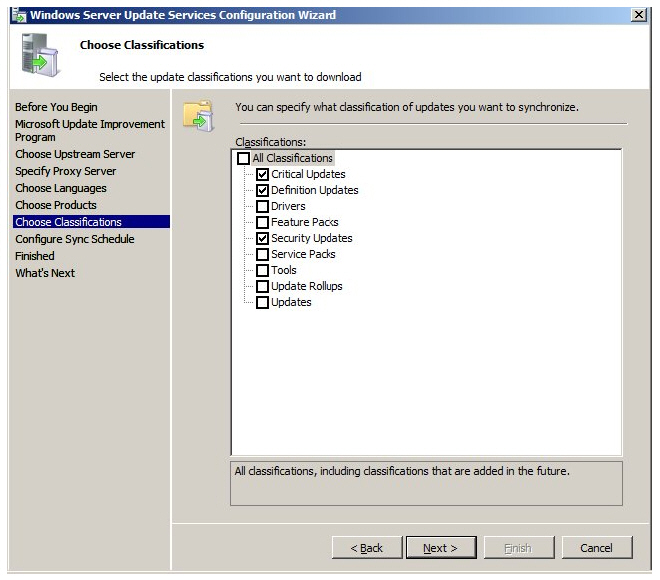Open Choose Products step
The height and width of the screenshot is (580, 660).
point(56,205)
